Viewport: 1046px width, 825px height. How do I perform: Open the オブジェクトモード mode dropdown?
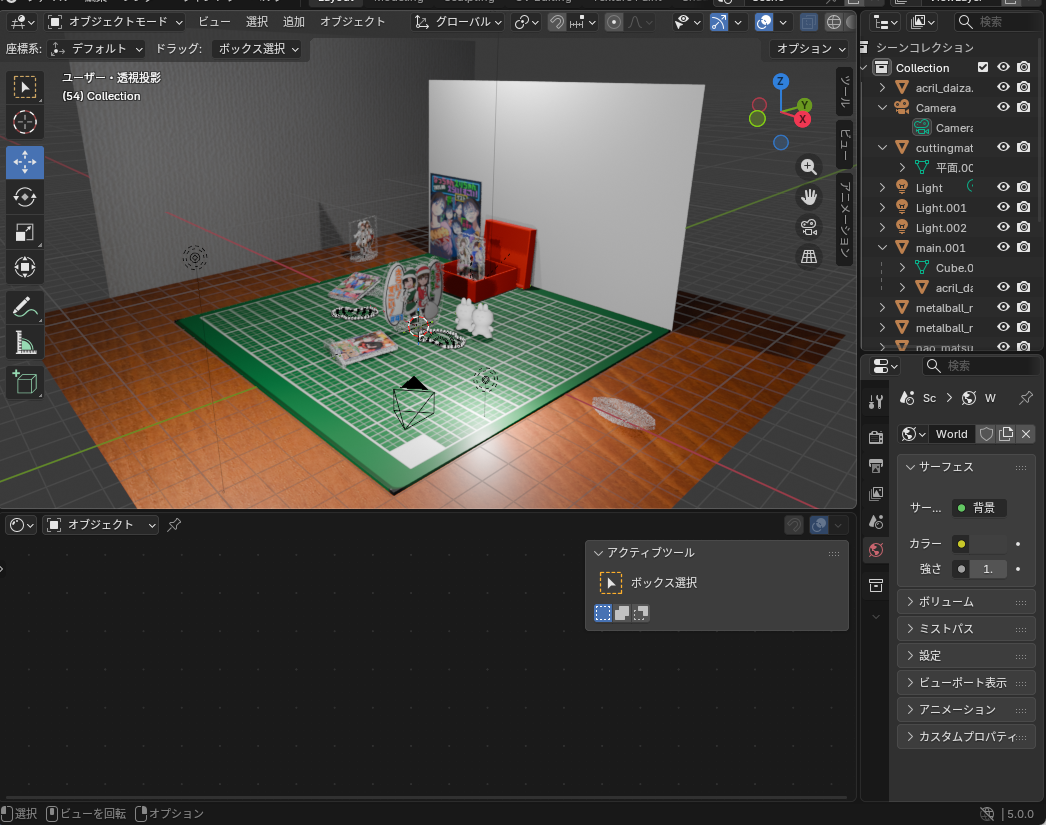tap(115, 21)
